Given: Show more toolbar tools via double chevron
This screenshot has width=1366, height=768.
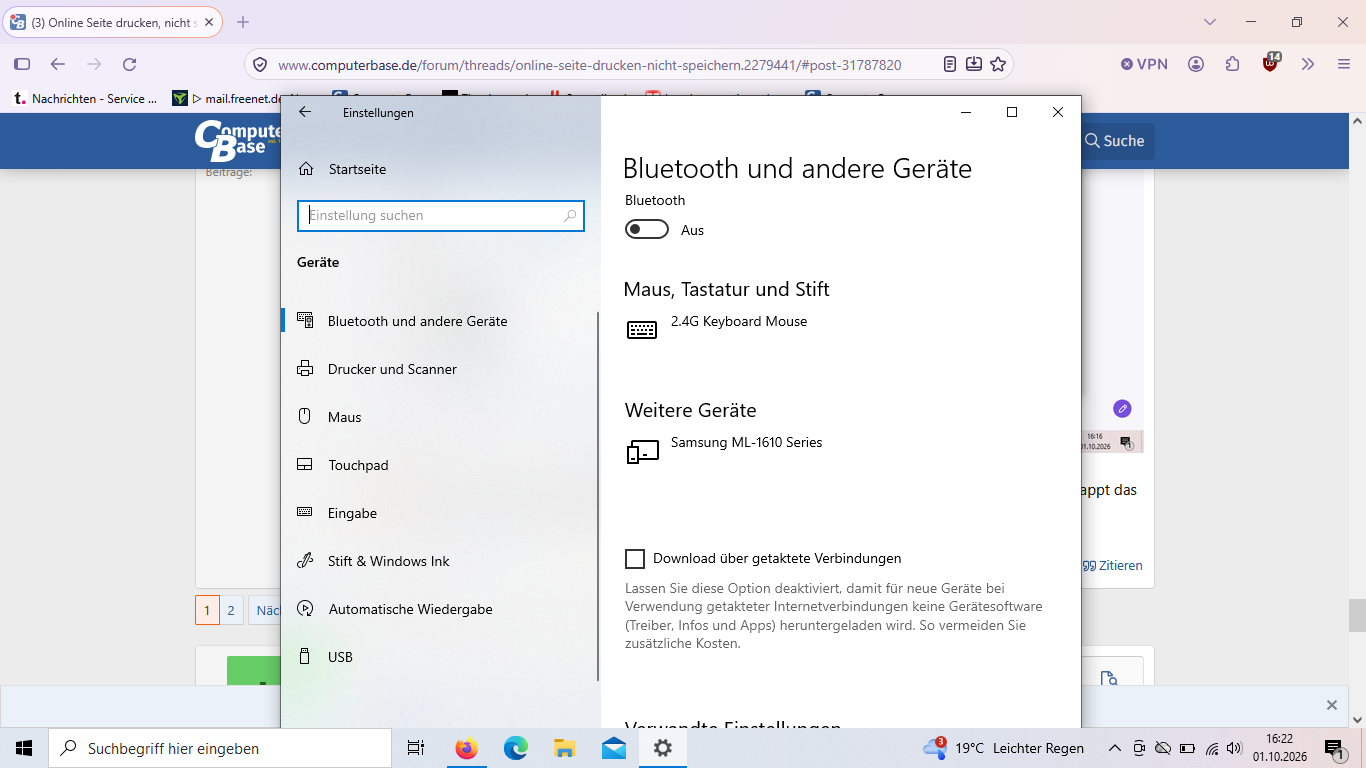Looking at the screenshot, I should pos(1308,64).
